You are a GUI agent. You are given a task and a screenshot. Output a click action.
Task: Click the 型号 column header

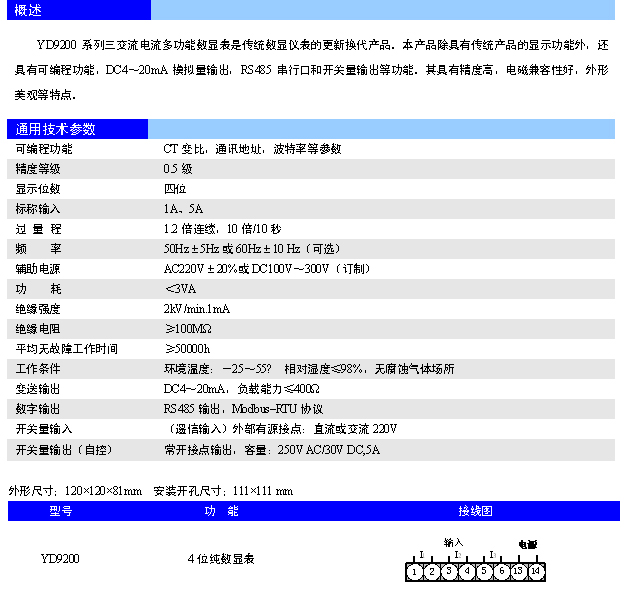[61, 511]
